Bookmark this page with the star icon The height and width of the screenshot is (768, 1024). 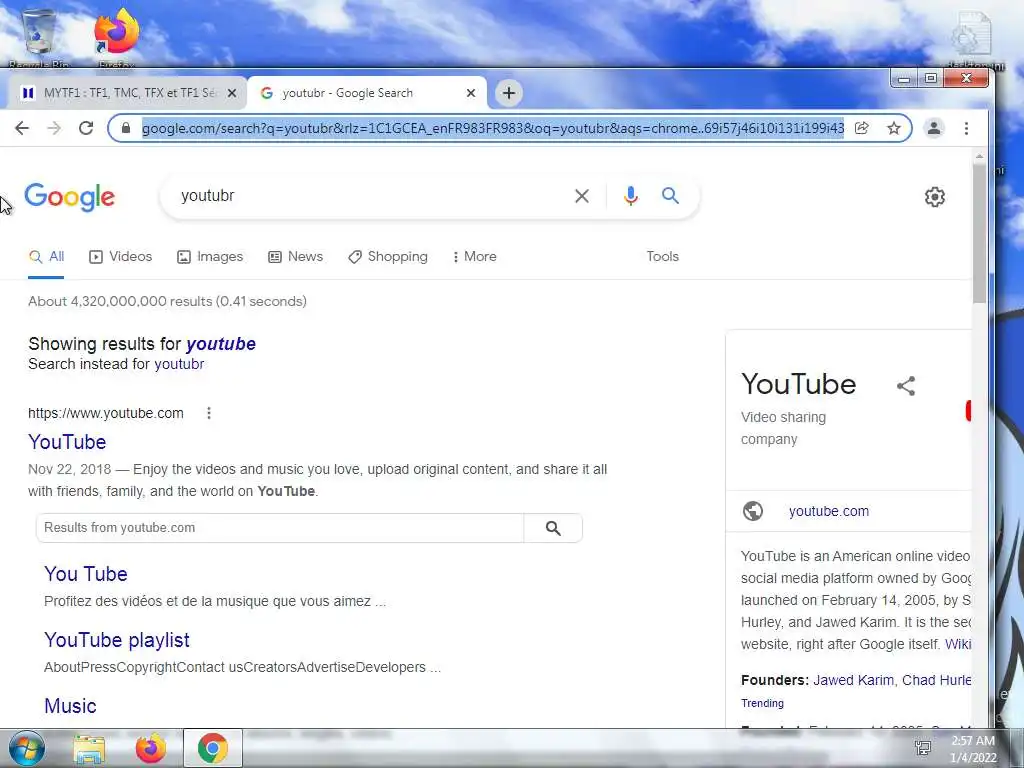coord(894,128)
